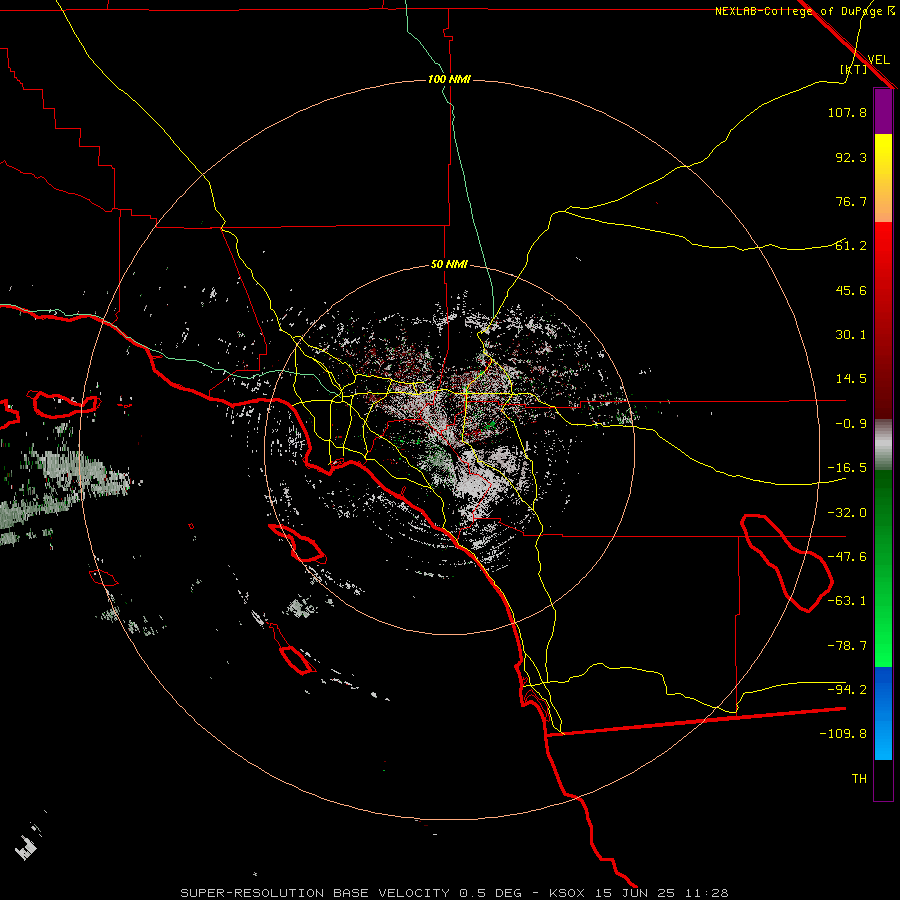The height and width of the screenshot is (900, 900).
Task: Click the 14.5 legend value
Action: 851,379
